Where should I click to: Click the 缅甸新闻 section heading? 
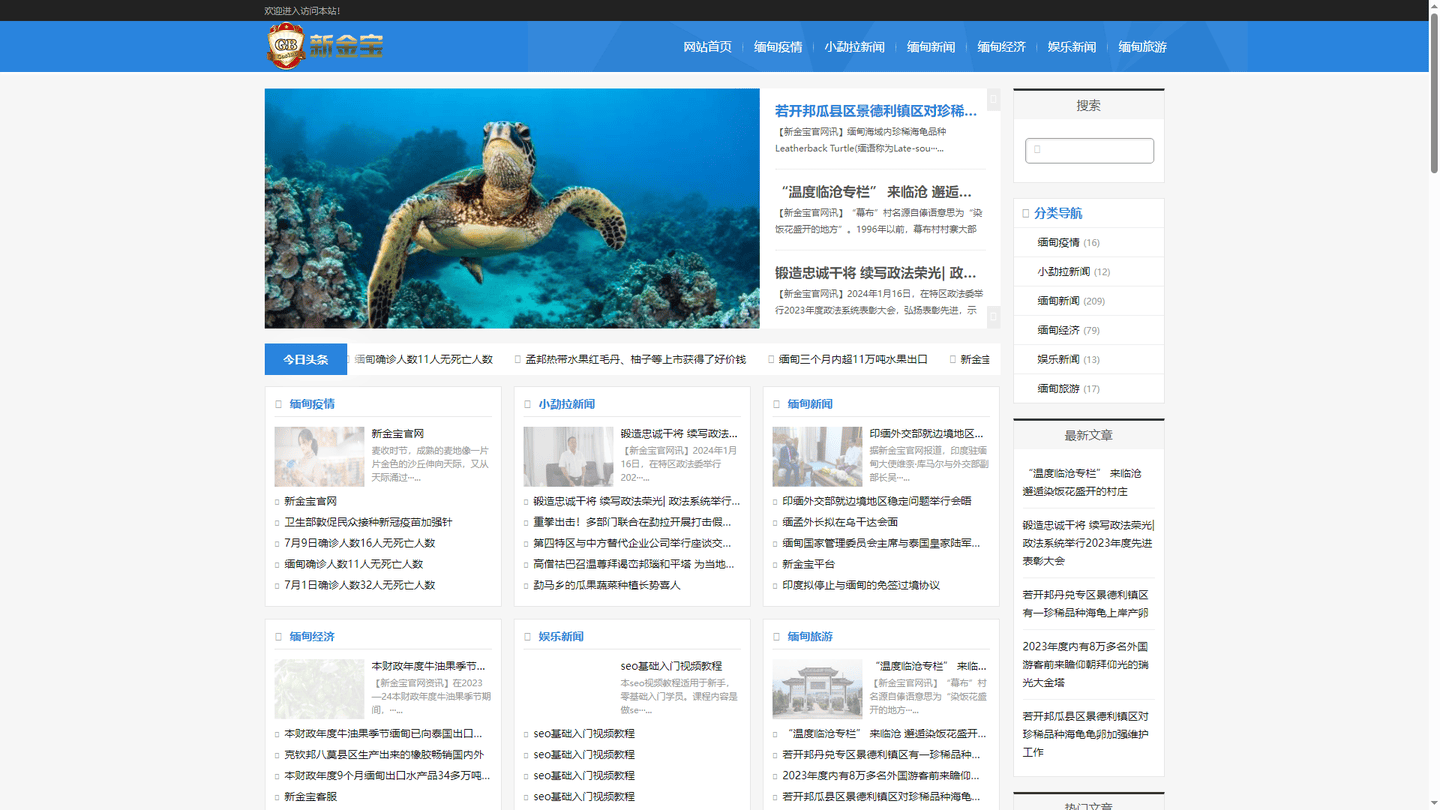click(x=810, y=404)
